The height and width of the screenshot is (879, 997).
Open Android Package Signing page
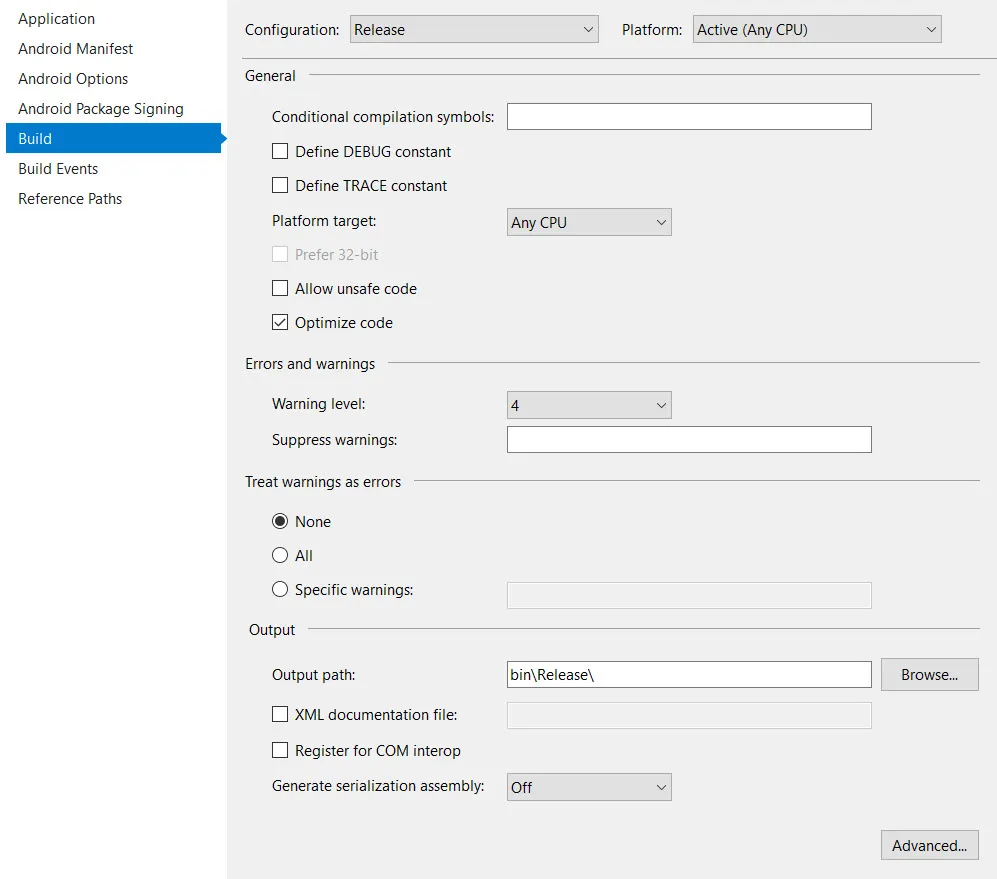(x=100, y=109)
